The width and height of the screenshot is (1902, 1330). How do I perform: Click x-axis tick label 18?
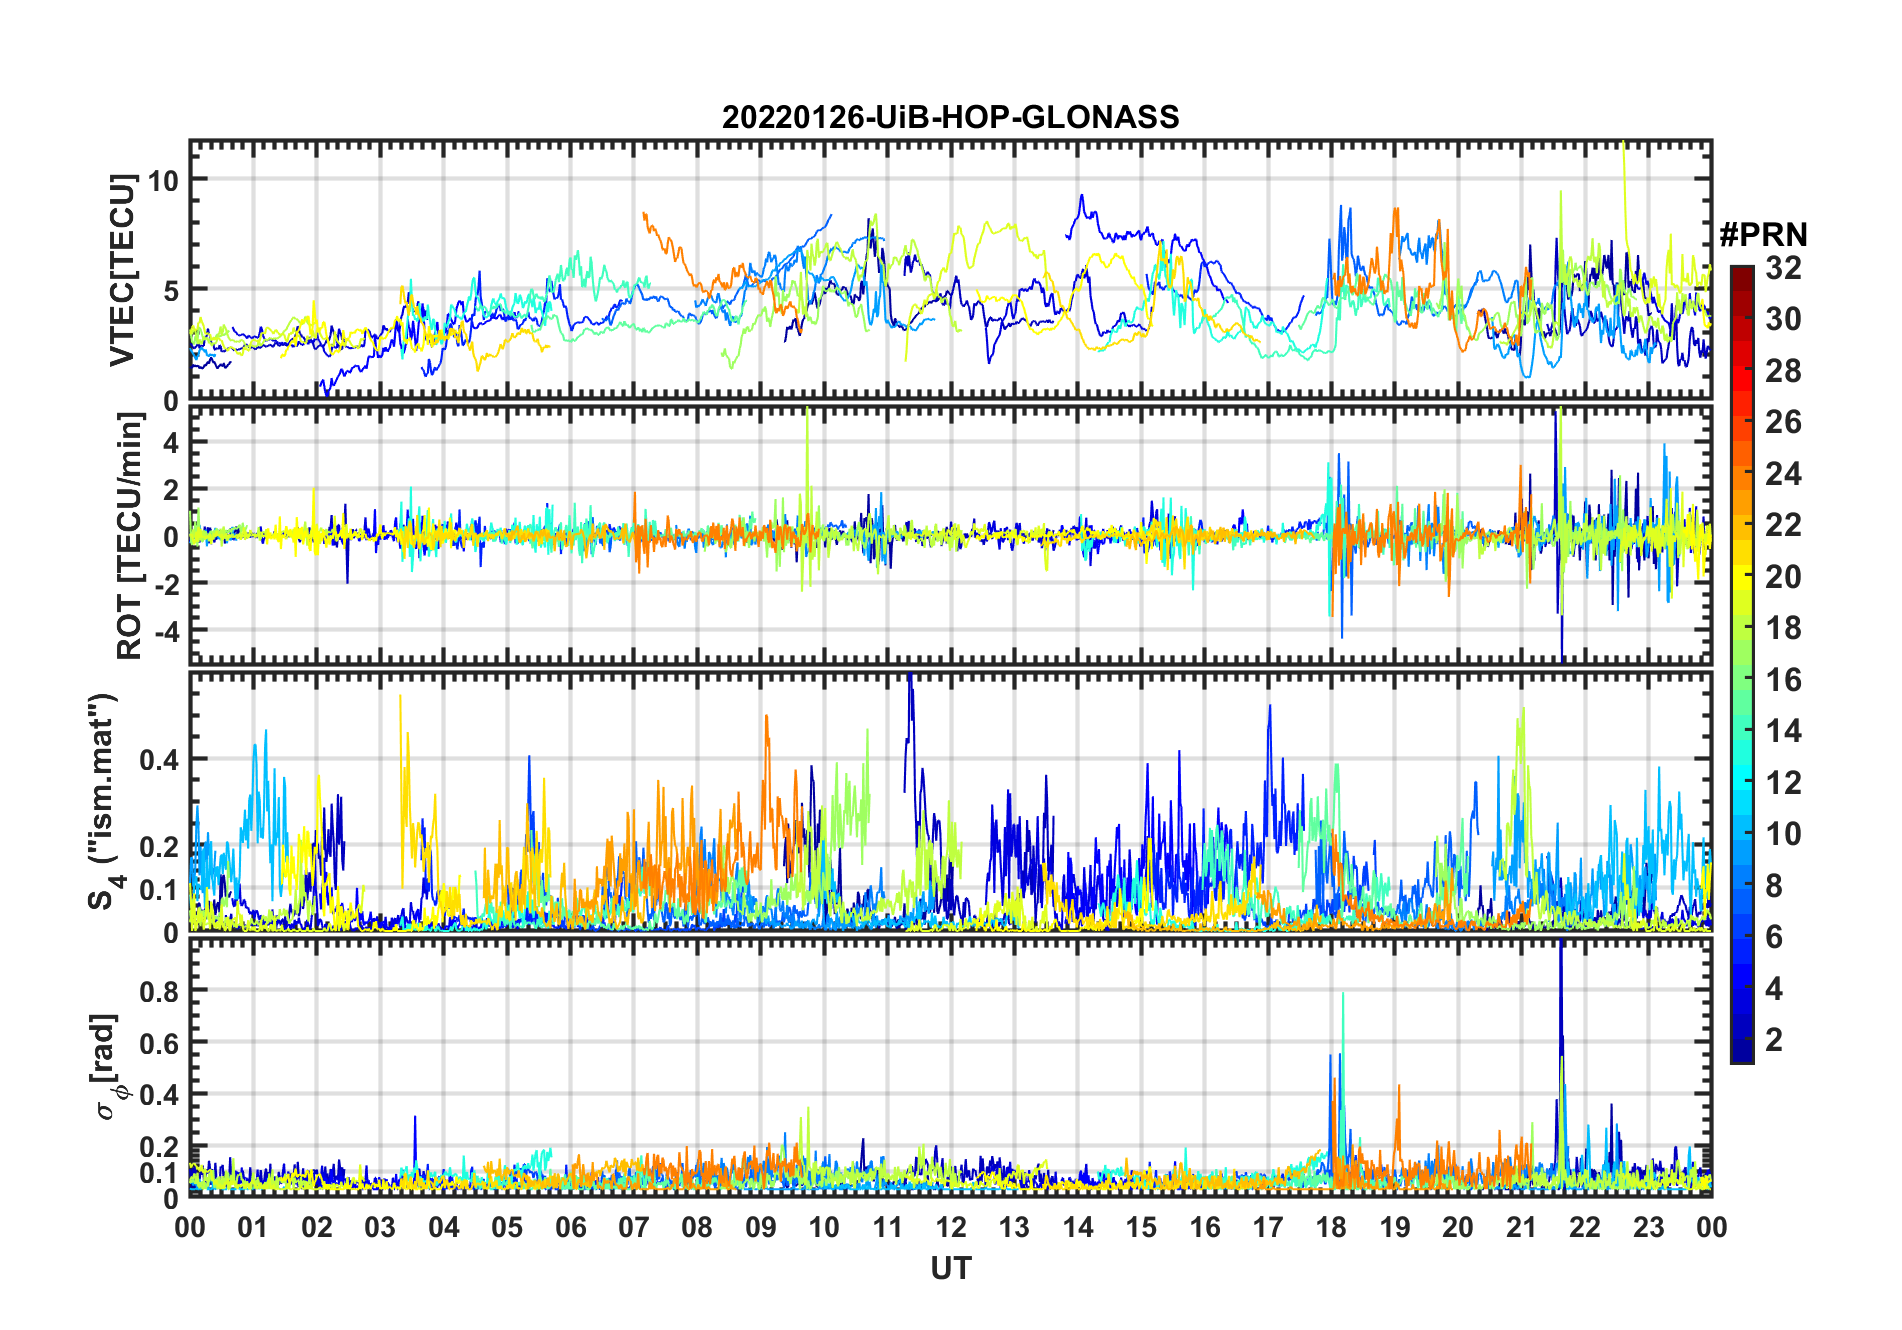click(x=1331, y=1227)
